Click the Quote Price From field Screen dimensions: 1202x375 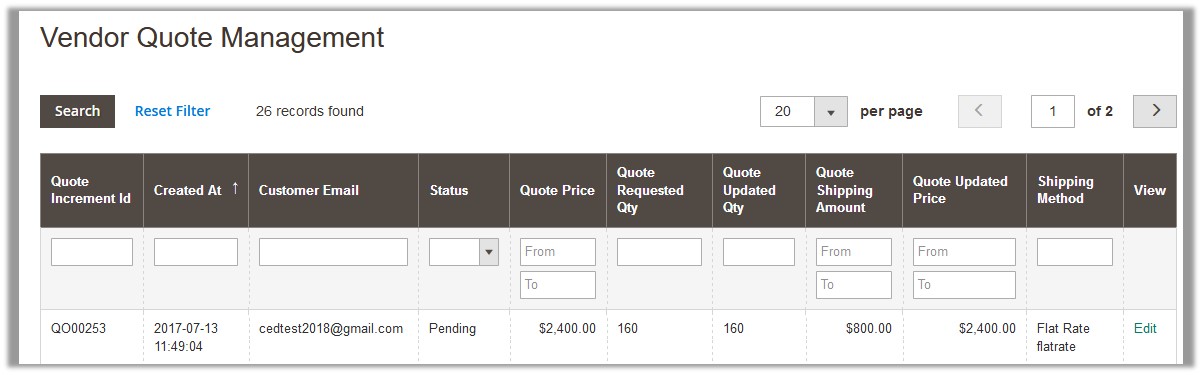[x=557, y=252]
